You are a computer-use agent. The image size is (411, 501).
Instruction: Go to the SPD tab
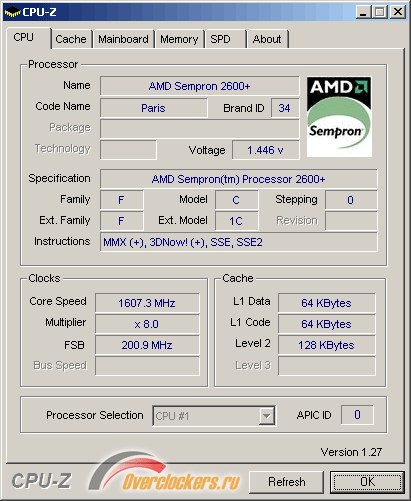[226, 39]
